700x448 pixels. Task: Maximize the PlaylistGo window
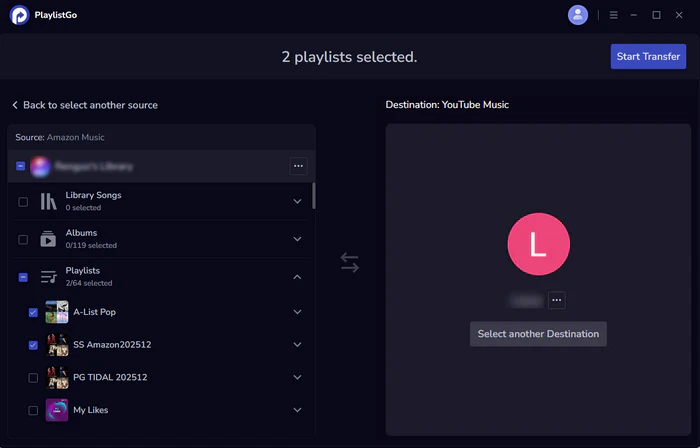656,15
